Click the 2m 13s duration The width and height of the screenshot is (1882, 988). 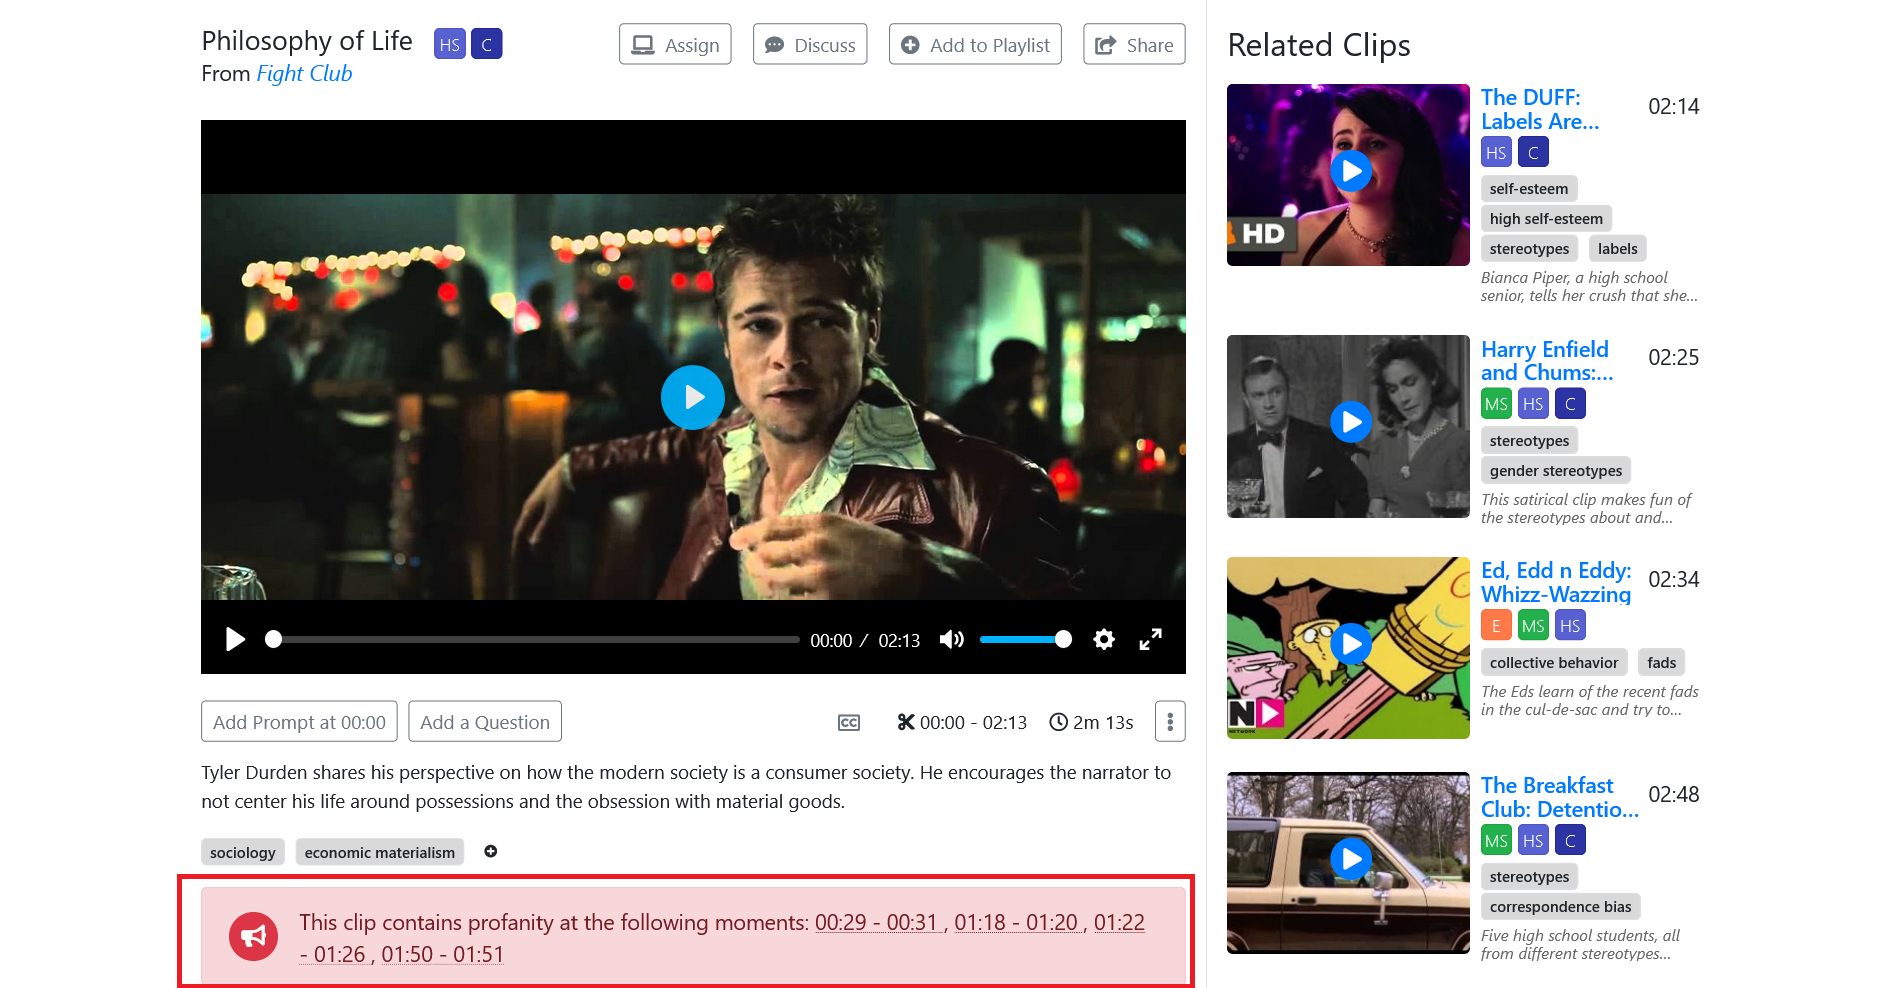(x=1091, y=722)
